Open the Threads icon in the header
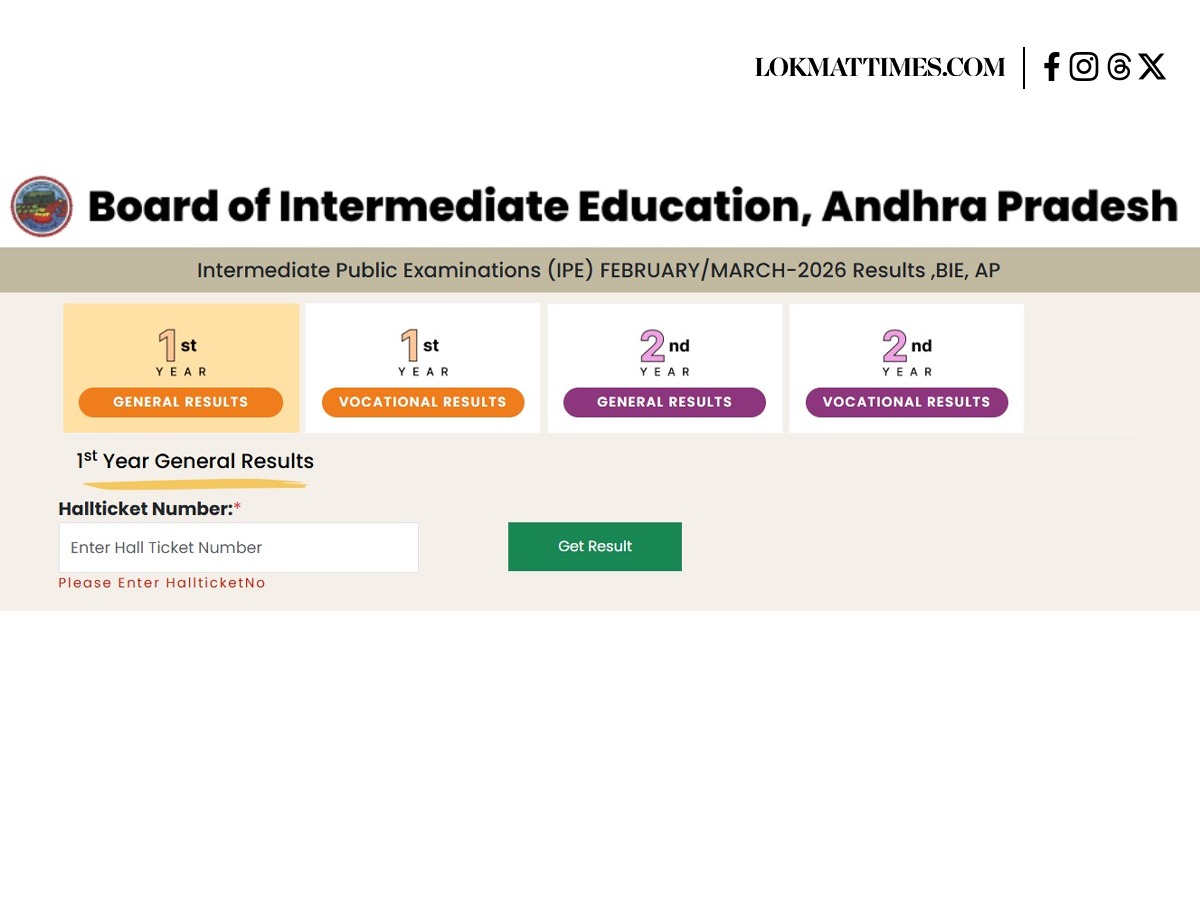 pyautogui.click(x=1119, y=67)
